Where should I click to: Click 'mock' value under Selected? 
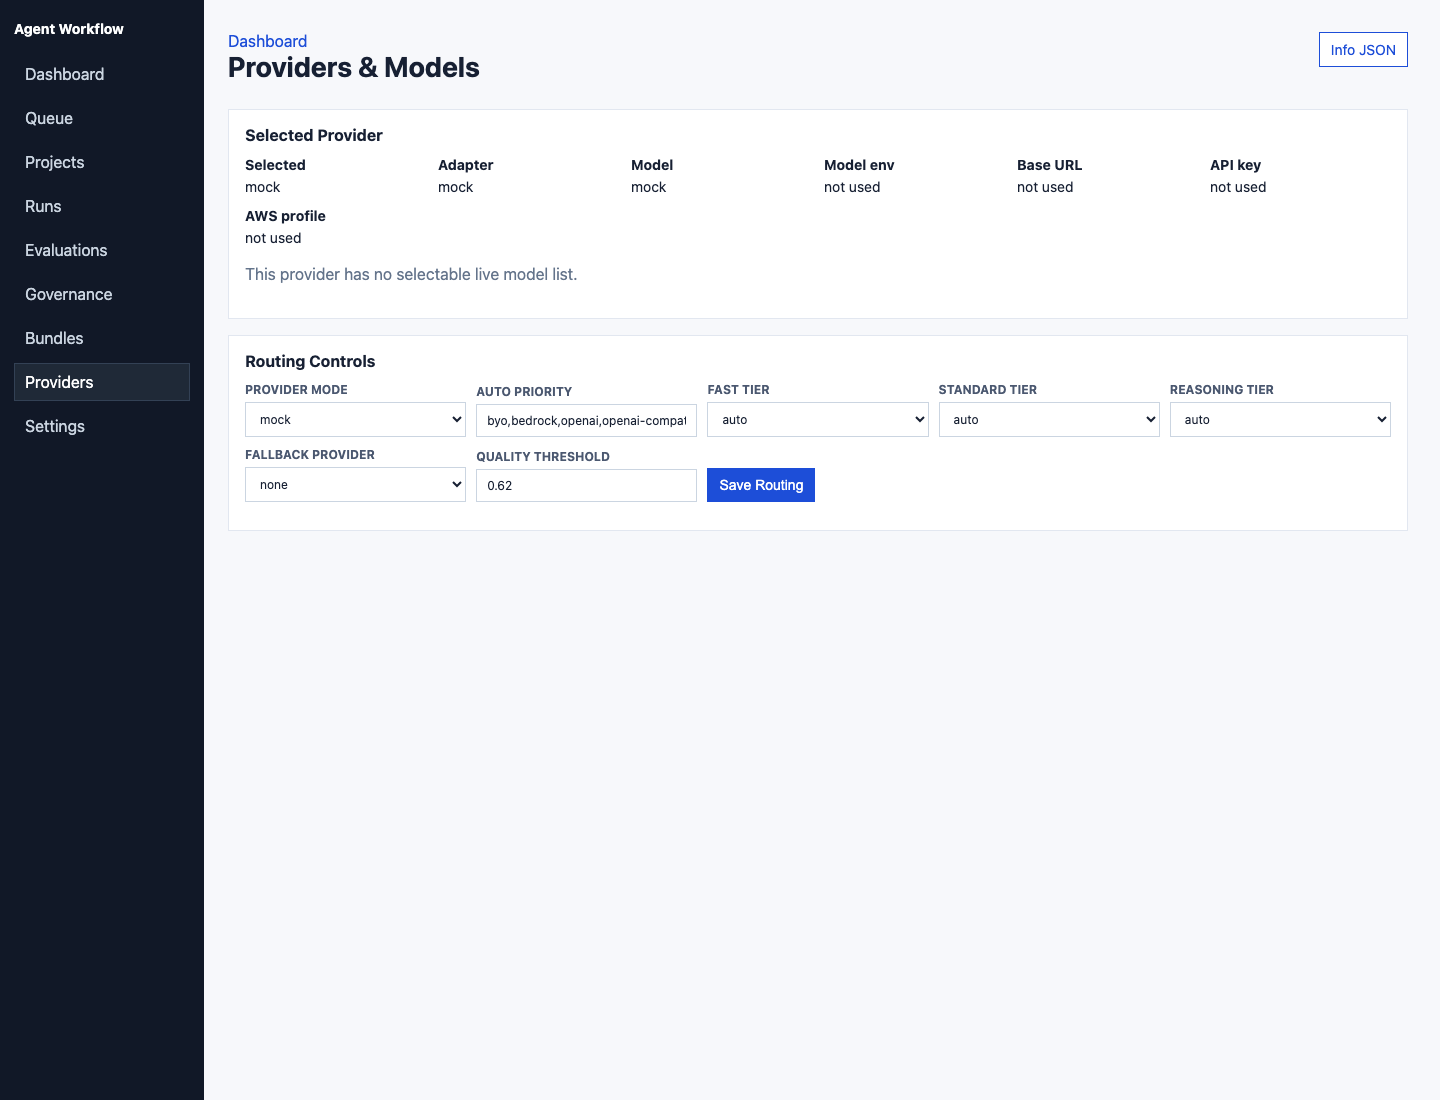tap(263, 187)
